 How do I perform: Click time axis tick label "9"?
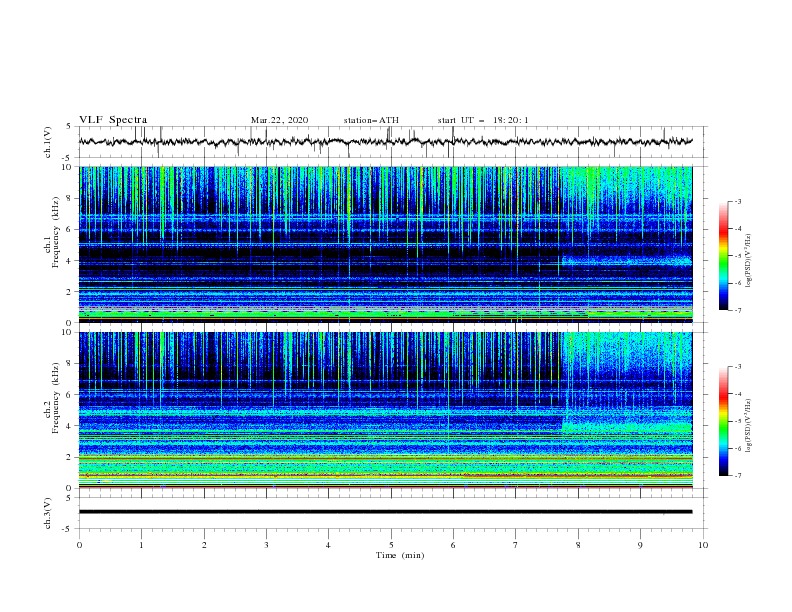coord(640,545)
